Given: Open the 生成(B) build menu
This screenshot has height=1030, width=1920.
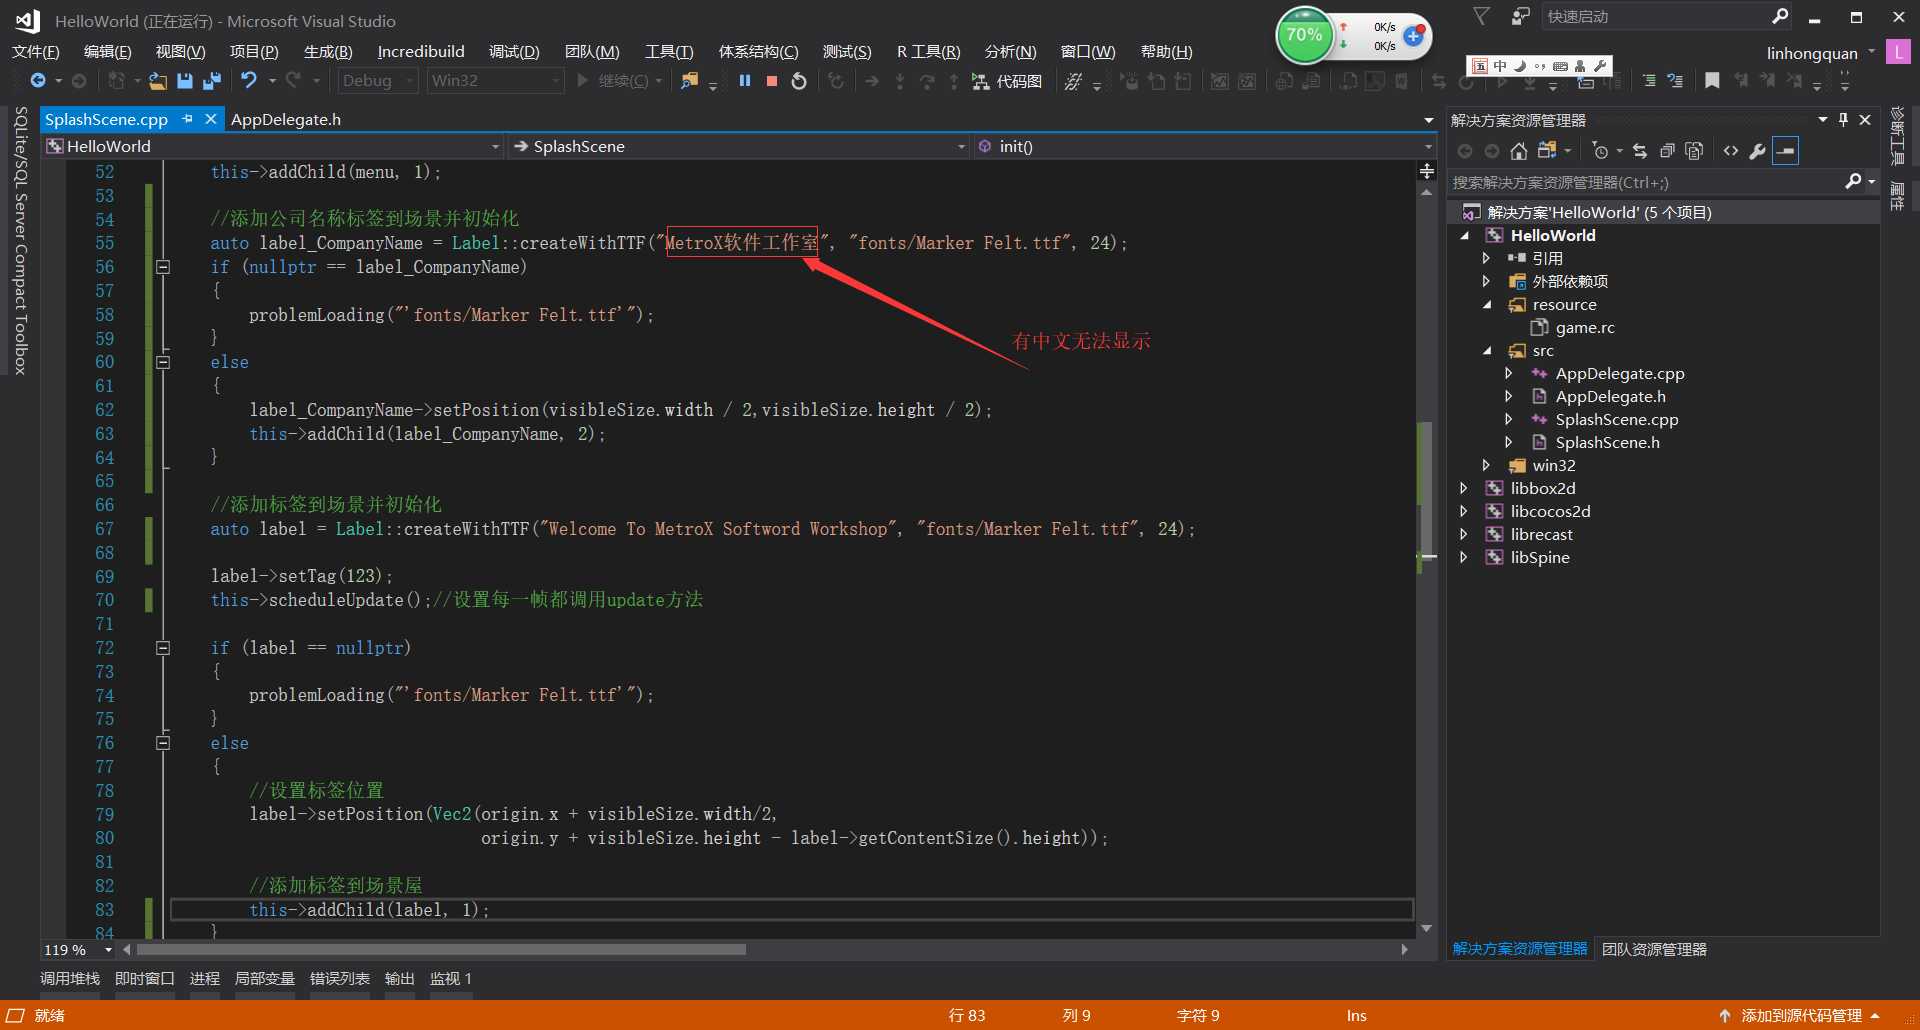Looking at the screenshot, I should pyautogui.click(x=328, y=52).
